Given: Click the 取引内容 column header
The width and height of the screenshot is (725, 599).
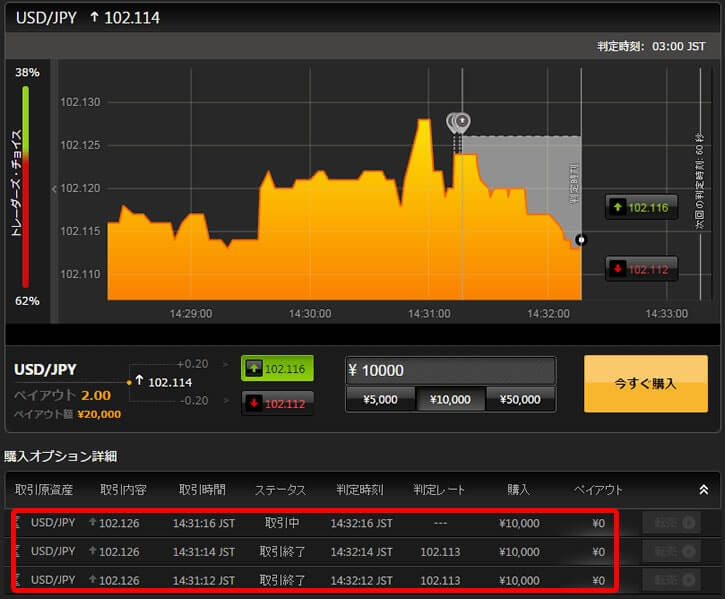Looking at the screenshot, I should click(x=123, y=490).
